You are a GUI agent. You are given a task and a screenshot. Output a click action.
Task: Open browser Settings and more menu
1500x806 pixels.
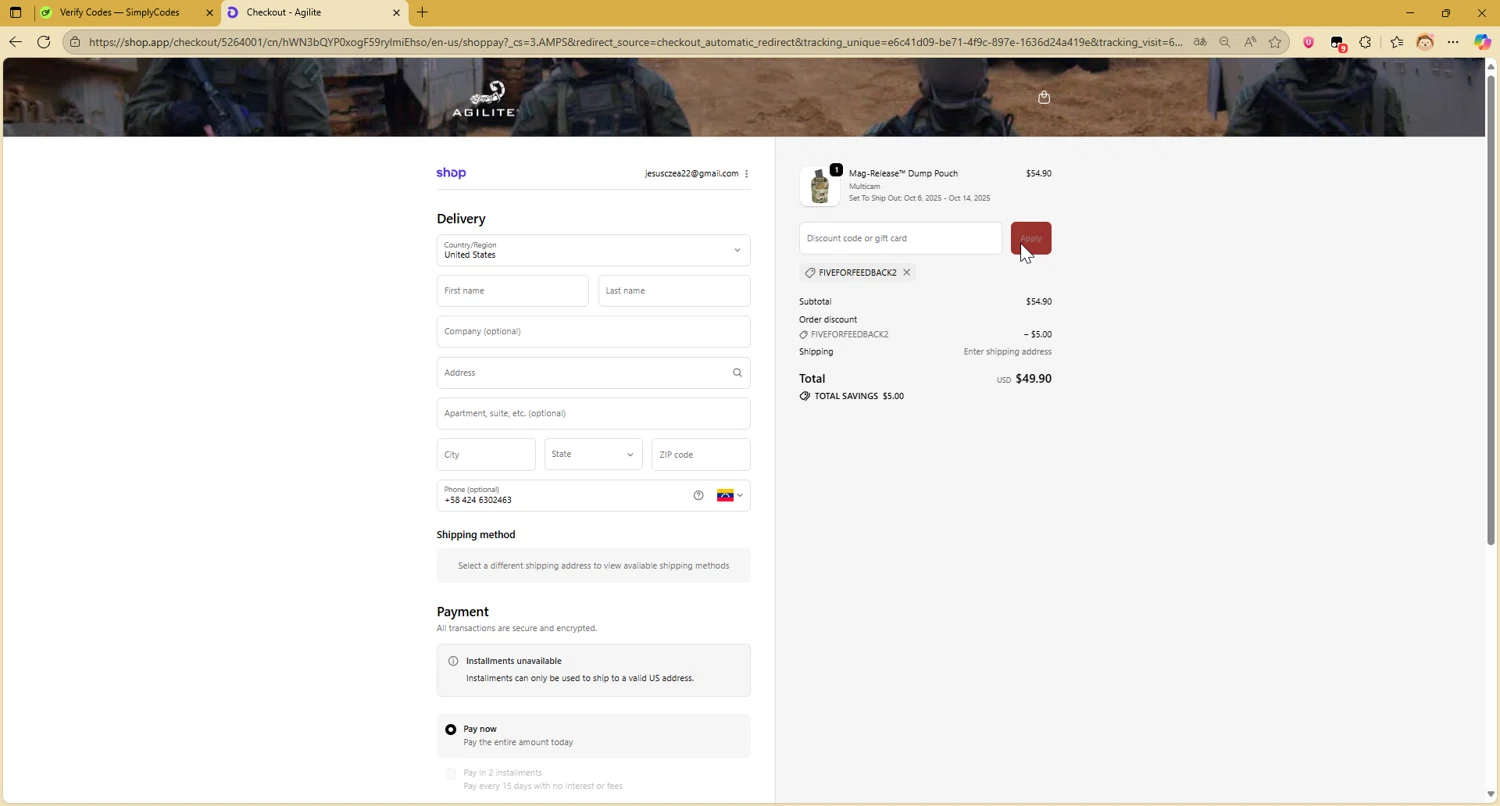(1453, 42)
